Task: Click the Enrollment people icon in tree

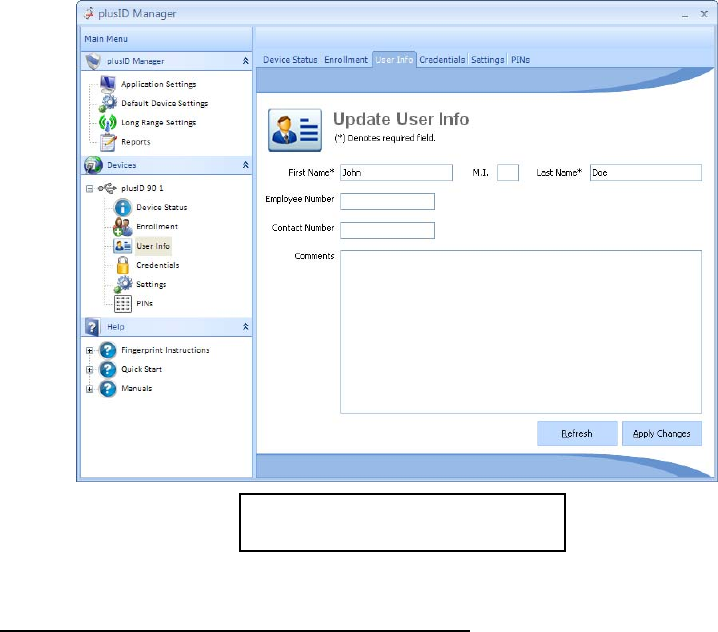Action: [x=123, y=227]
